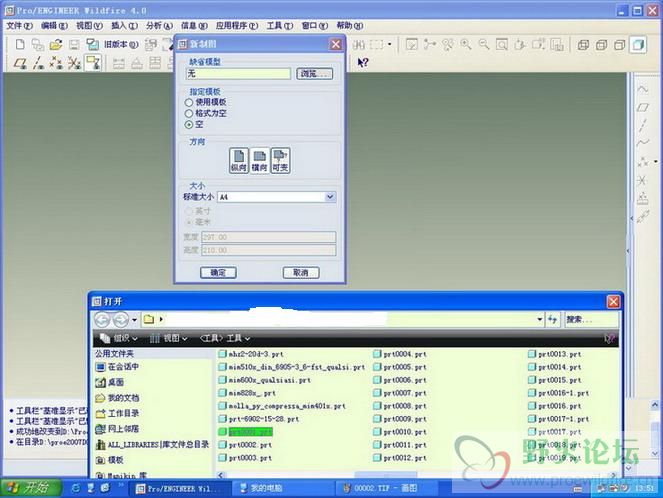Expand the navigation history arrow beside forward button
The height and width of the screenshot is (498, 663).
coord(134,320)
